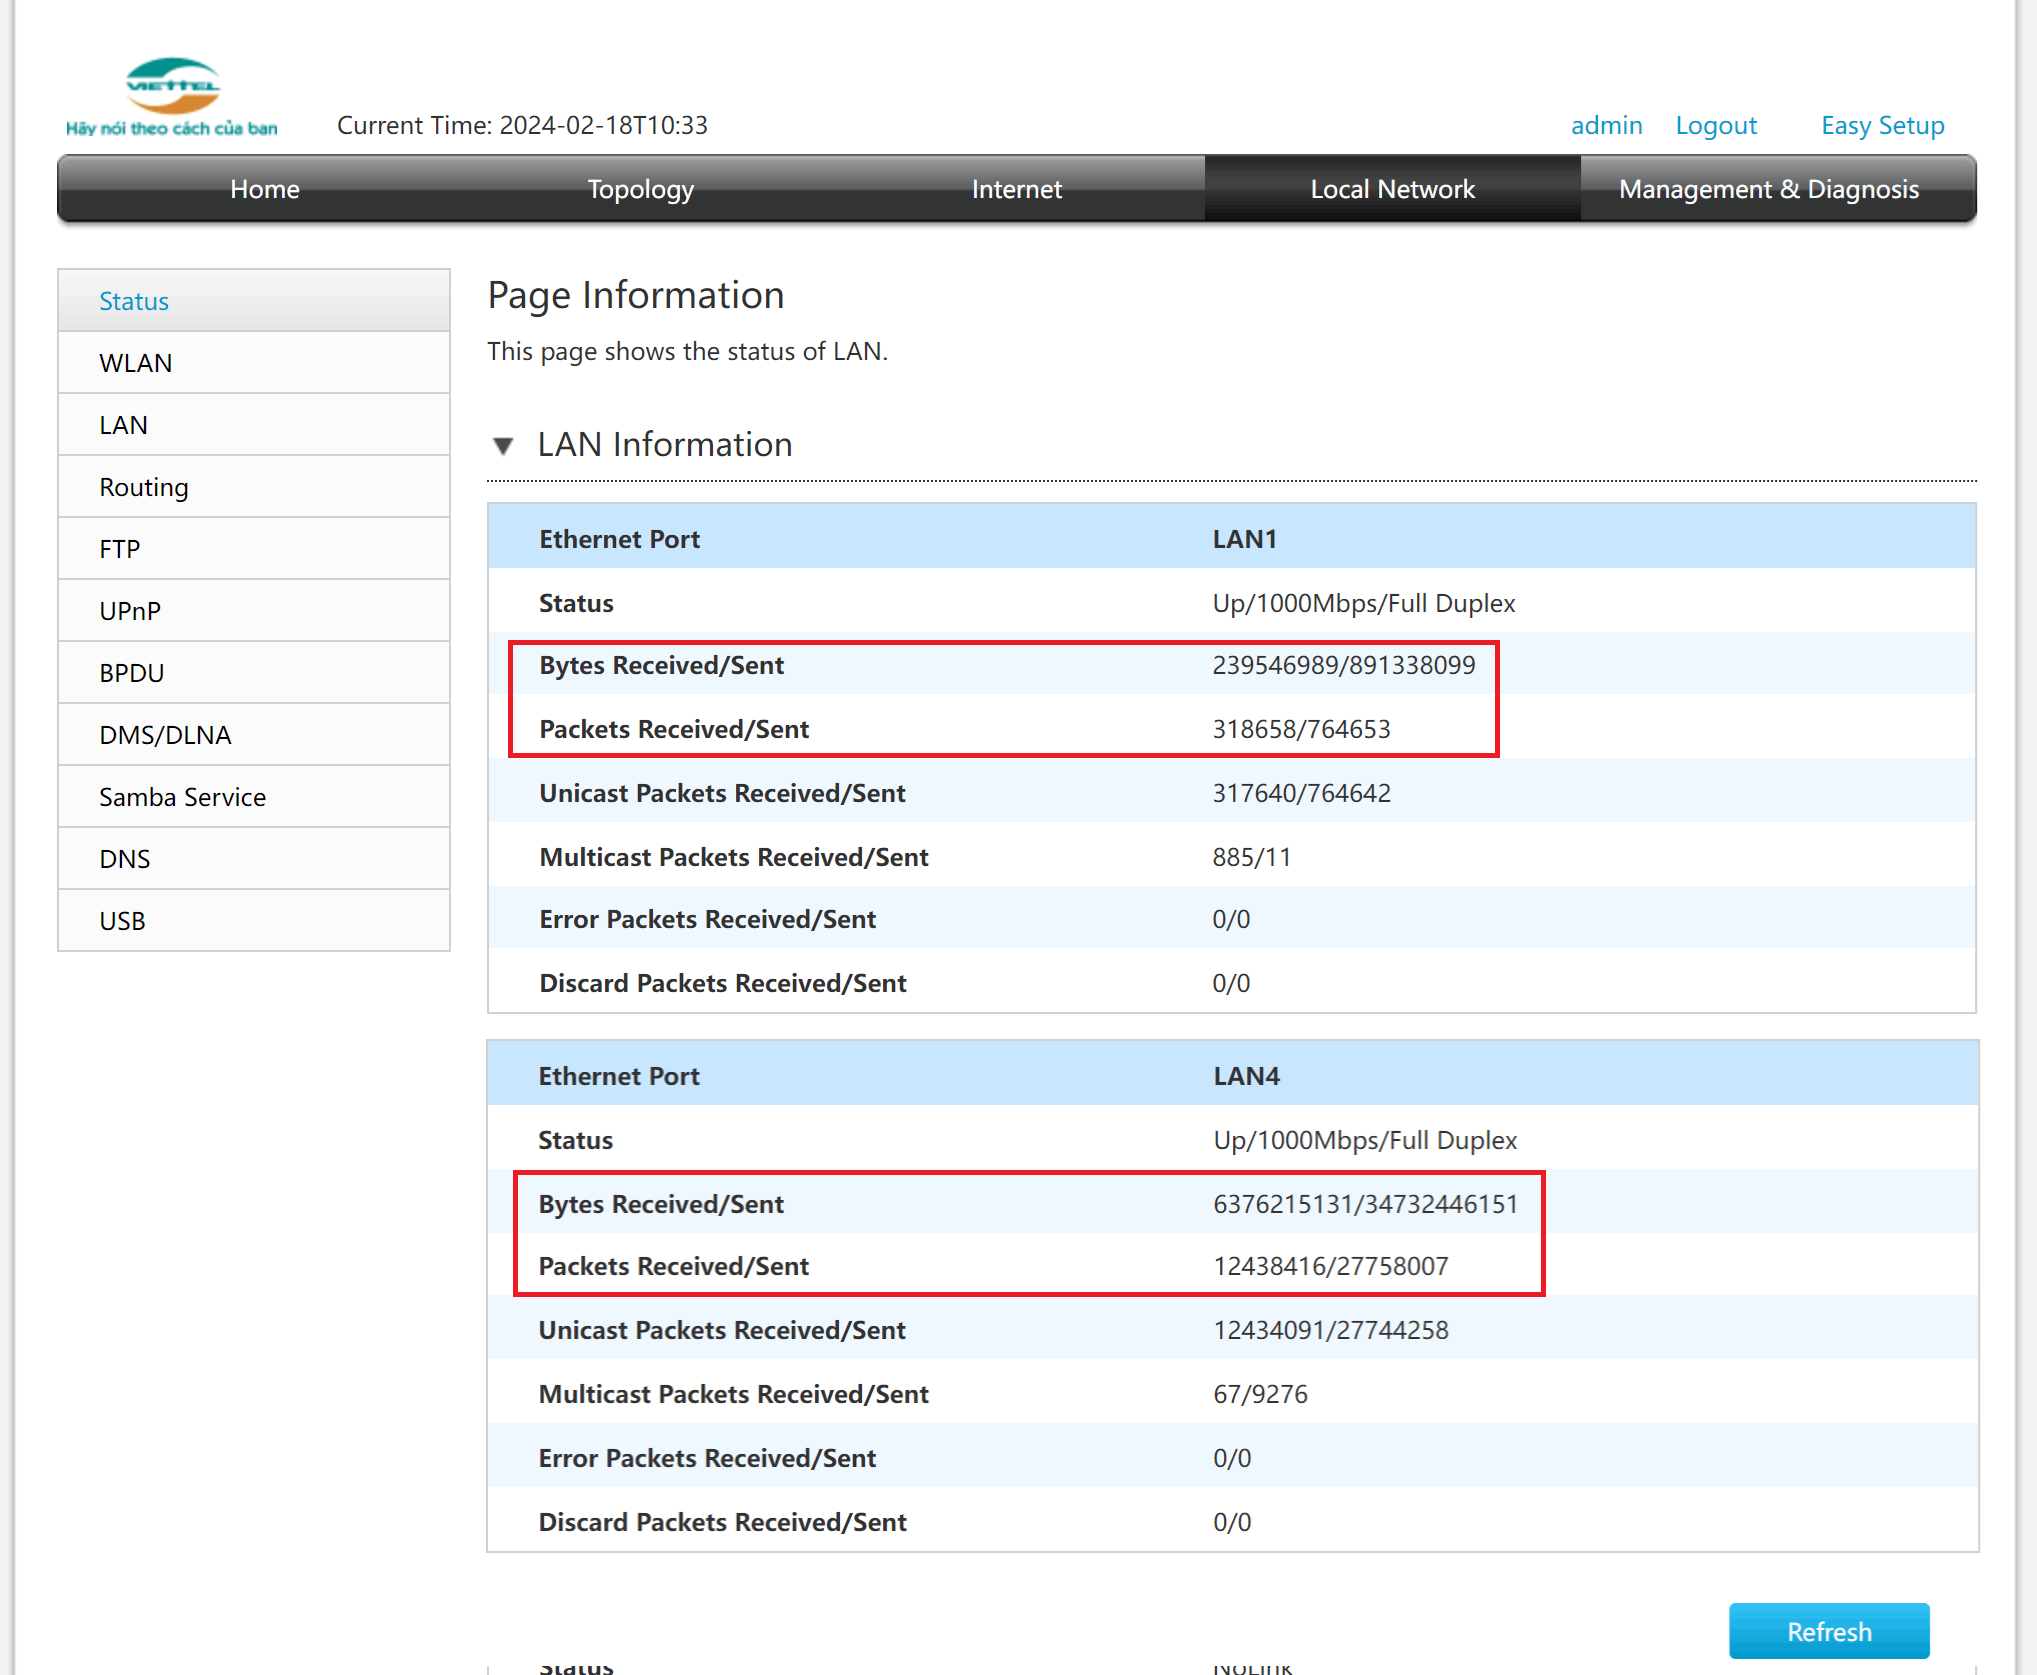
Task: Open the Routing sidebar item
Action: (x=254, y=487)
